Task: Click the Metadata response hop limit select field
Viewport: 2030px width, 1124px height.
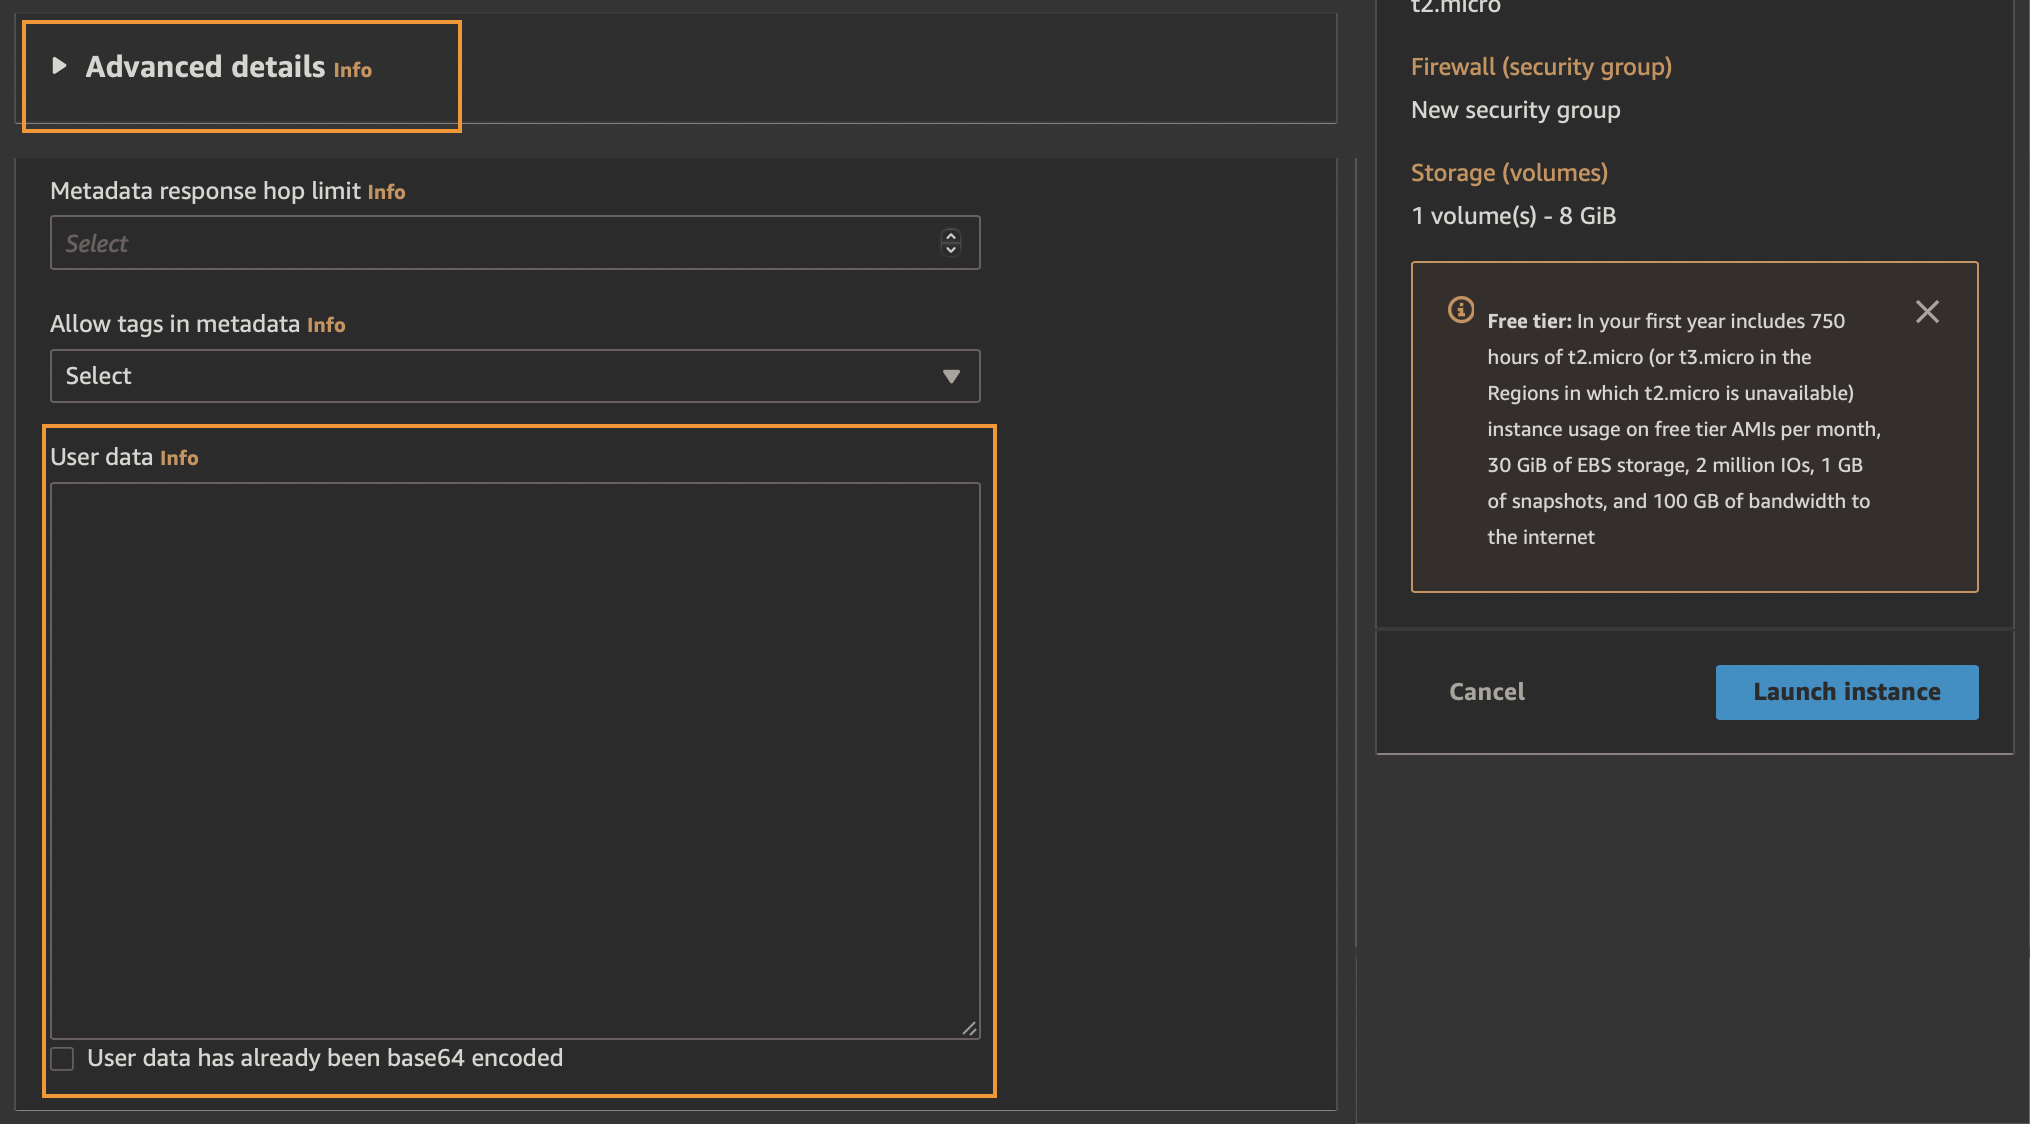Action: tap(490, 243)
